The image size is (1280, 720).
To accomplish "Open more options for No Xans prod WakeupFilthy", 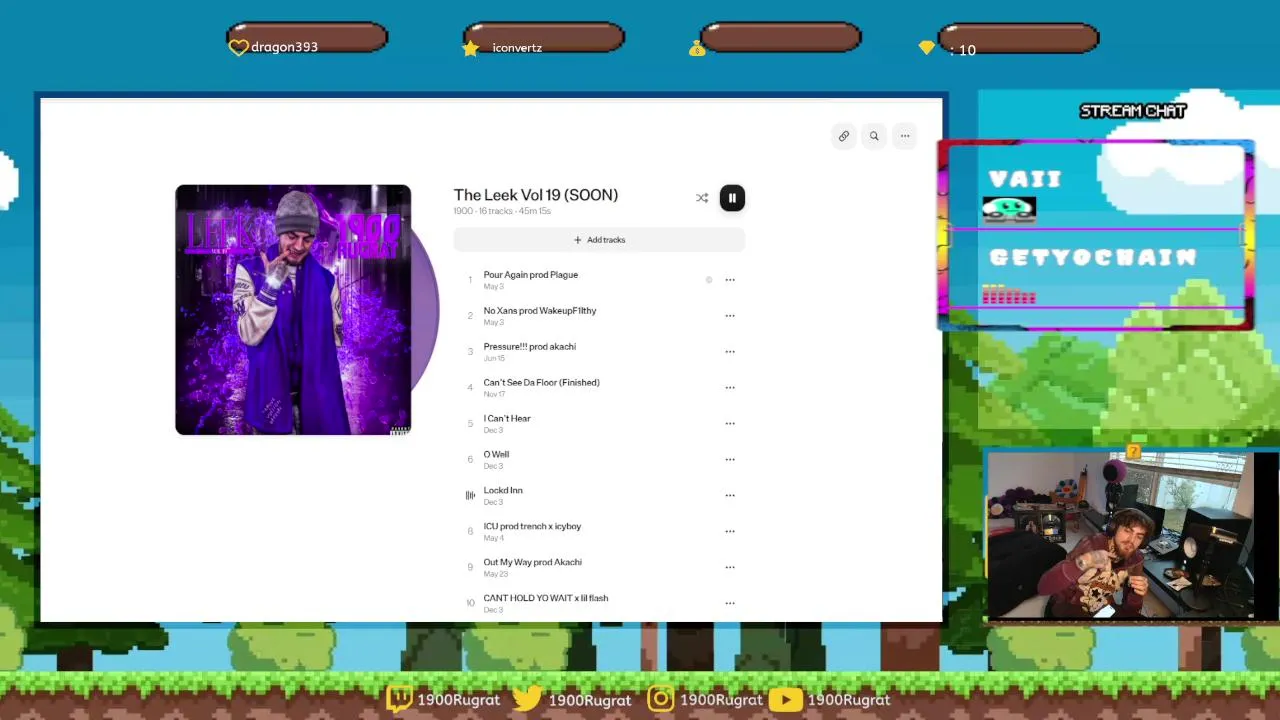I will coord(730,316).
